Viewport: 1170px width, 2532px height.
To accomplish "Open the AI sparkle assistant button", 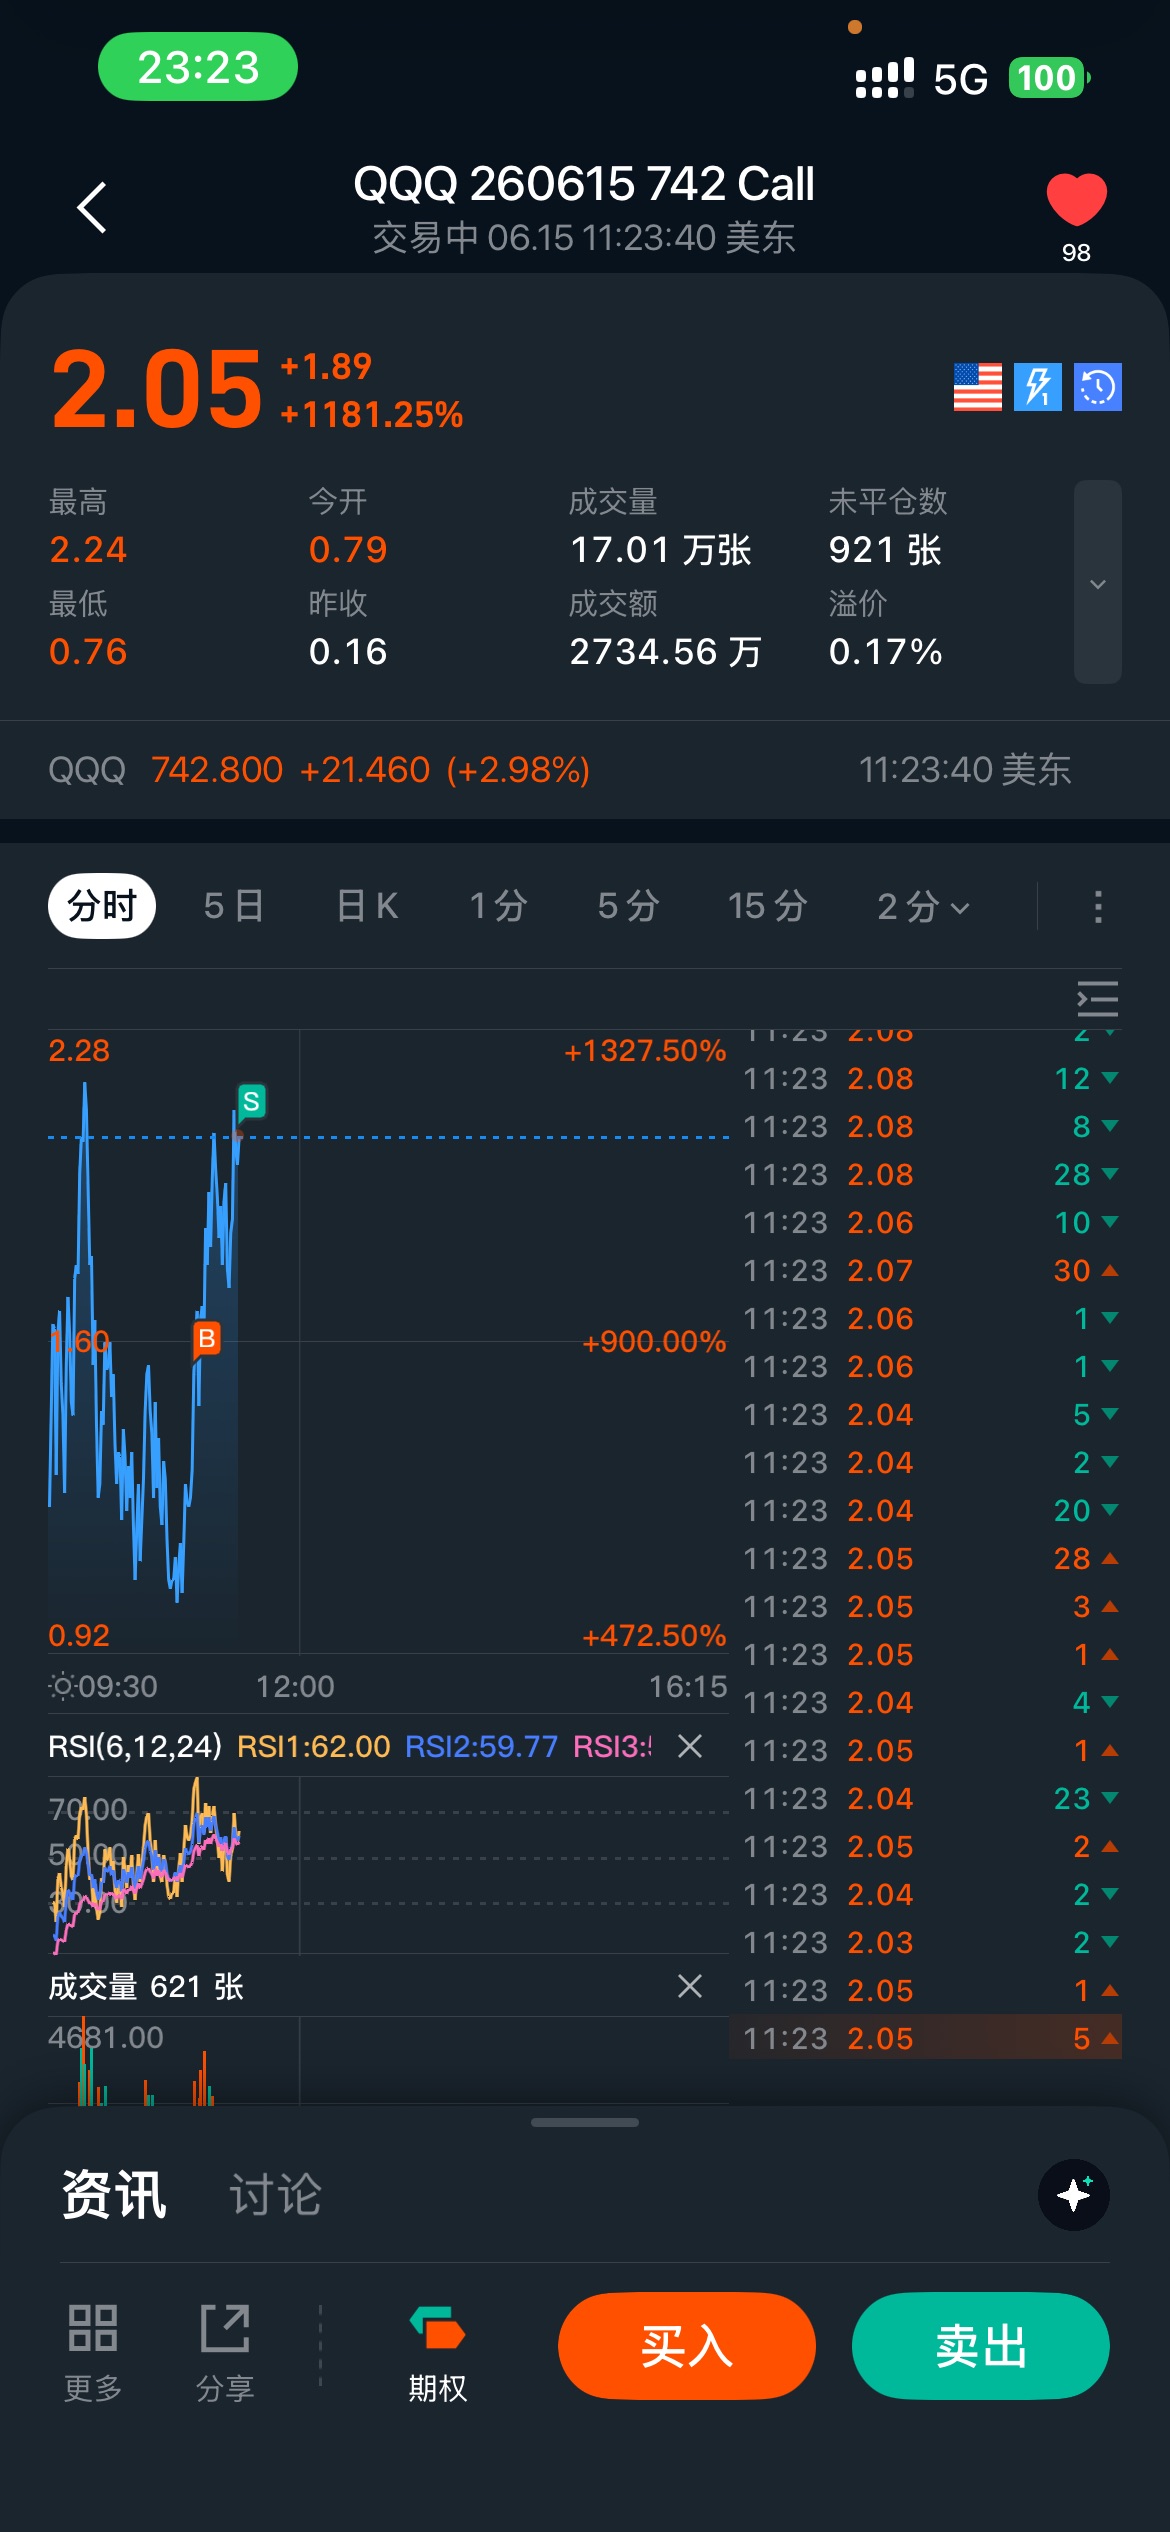I will click(1074, 2195).
